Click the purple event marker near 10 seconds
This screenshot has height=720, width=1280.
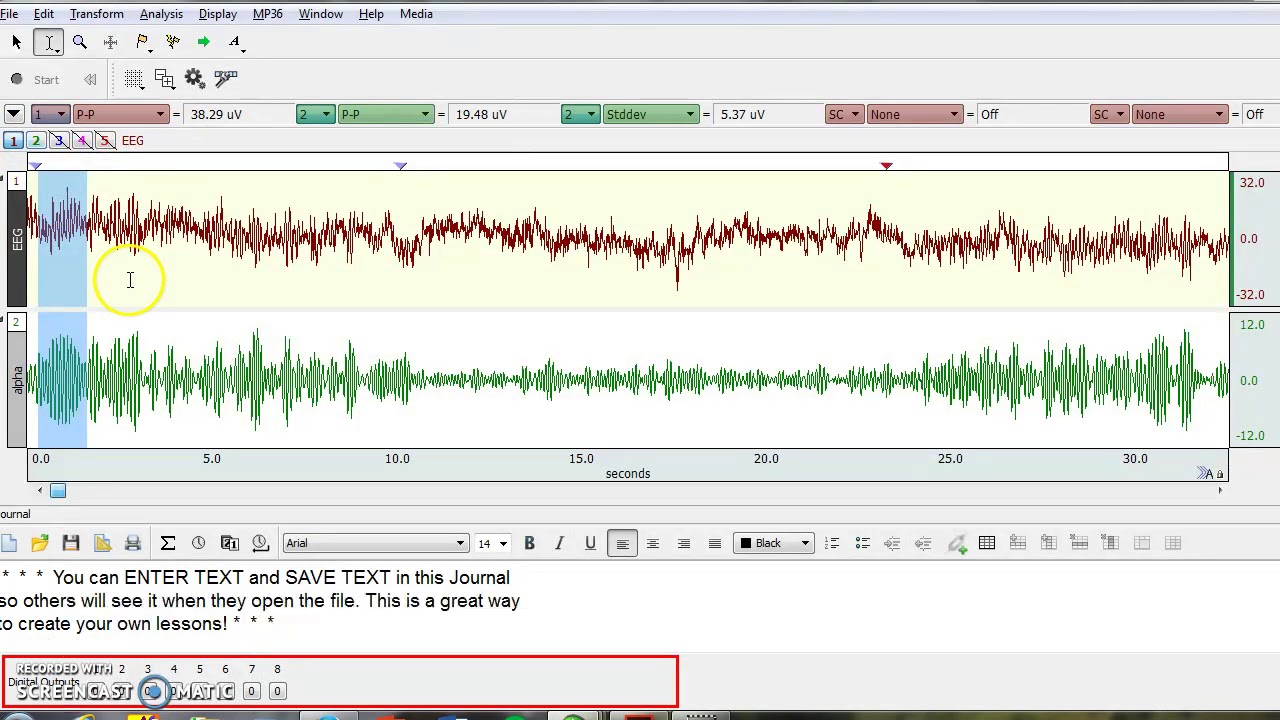tap(401, 166)
